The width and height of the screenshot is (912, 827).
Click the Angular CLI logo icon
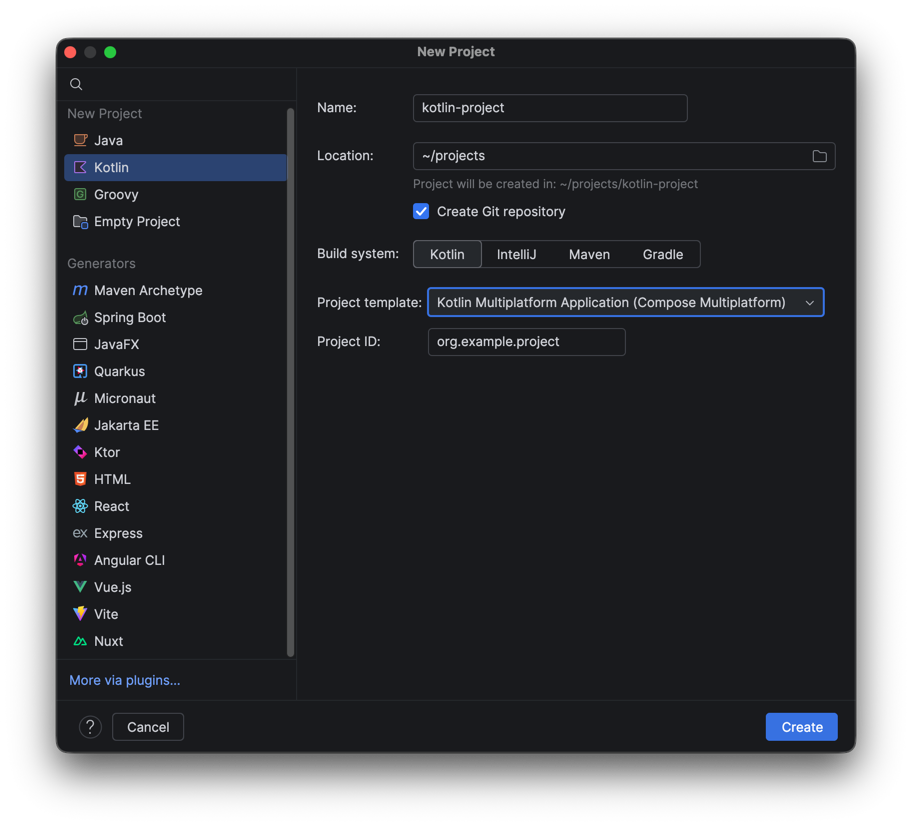pyautogui.click(x=80, y=560)
